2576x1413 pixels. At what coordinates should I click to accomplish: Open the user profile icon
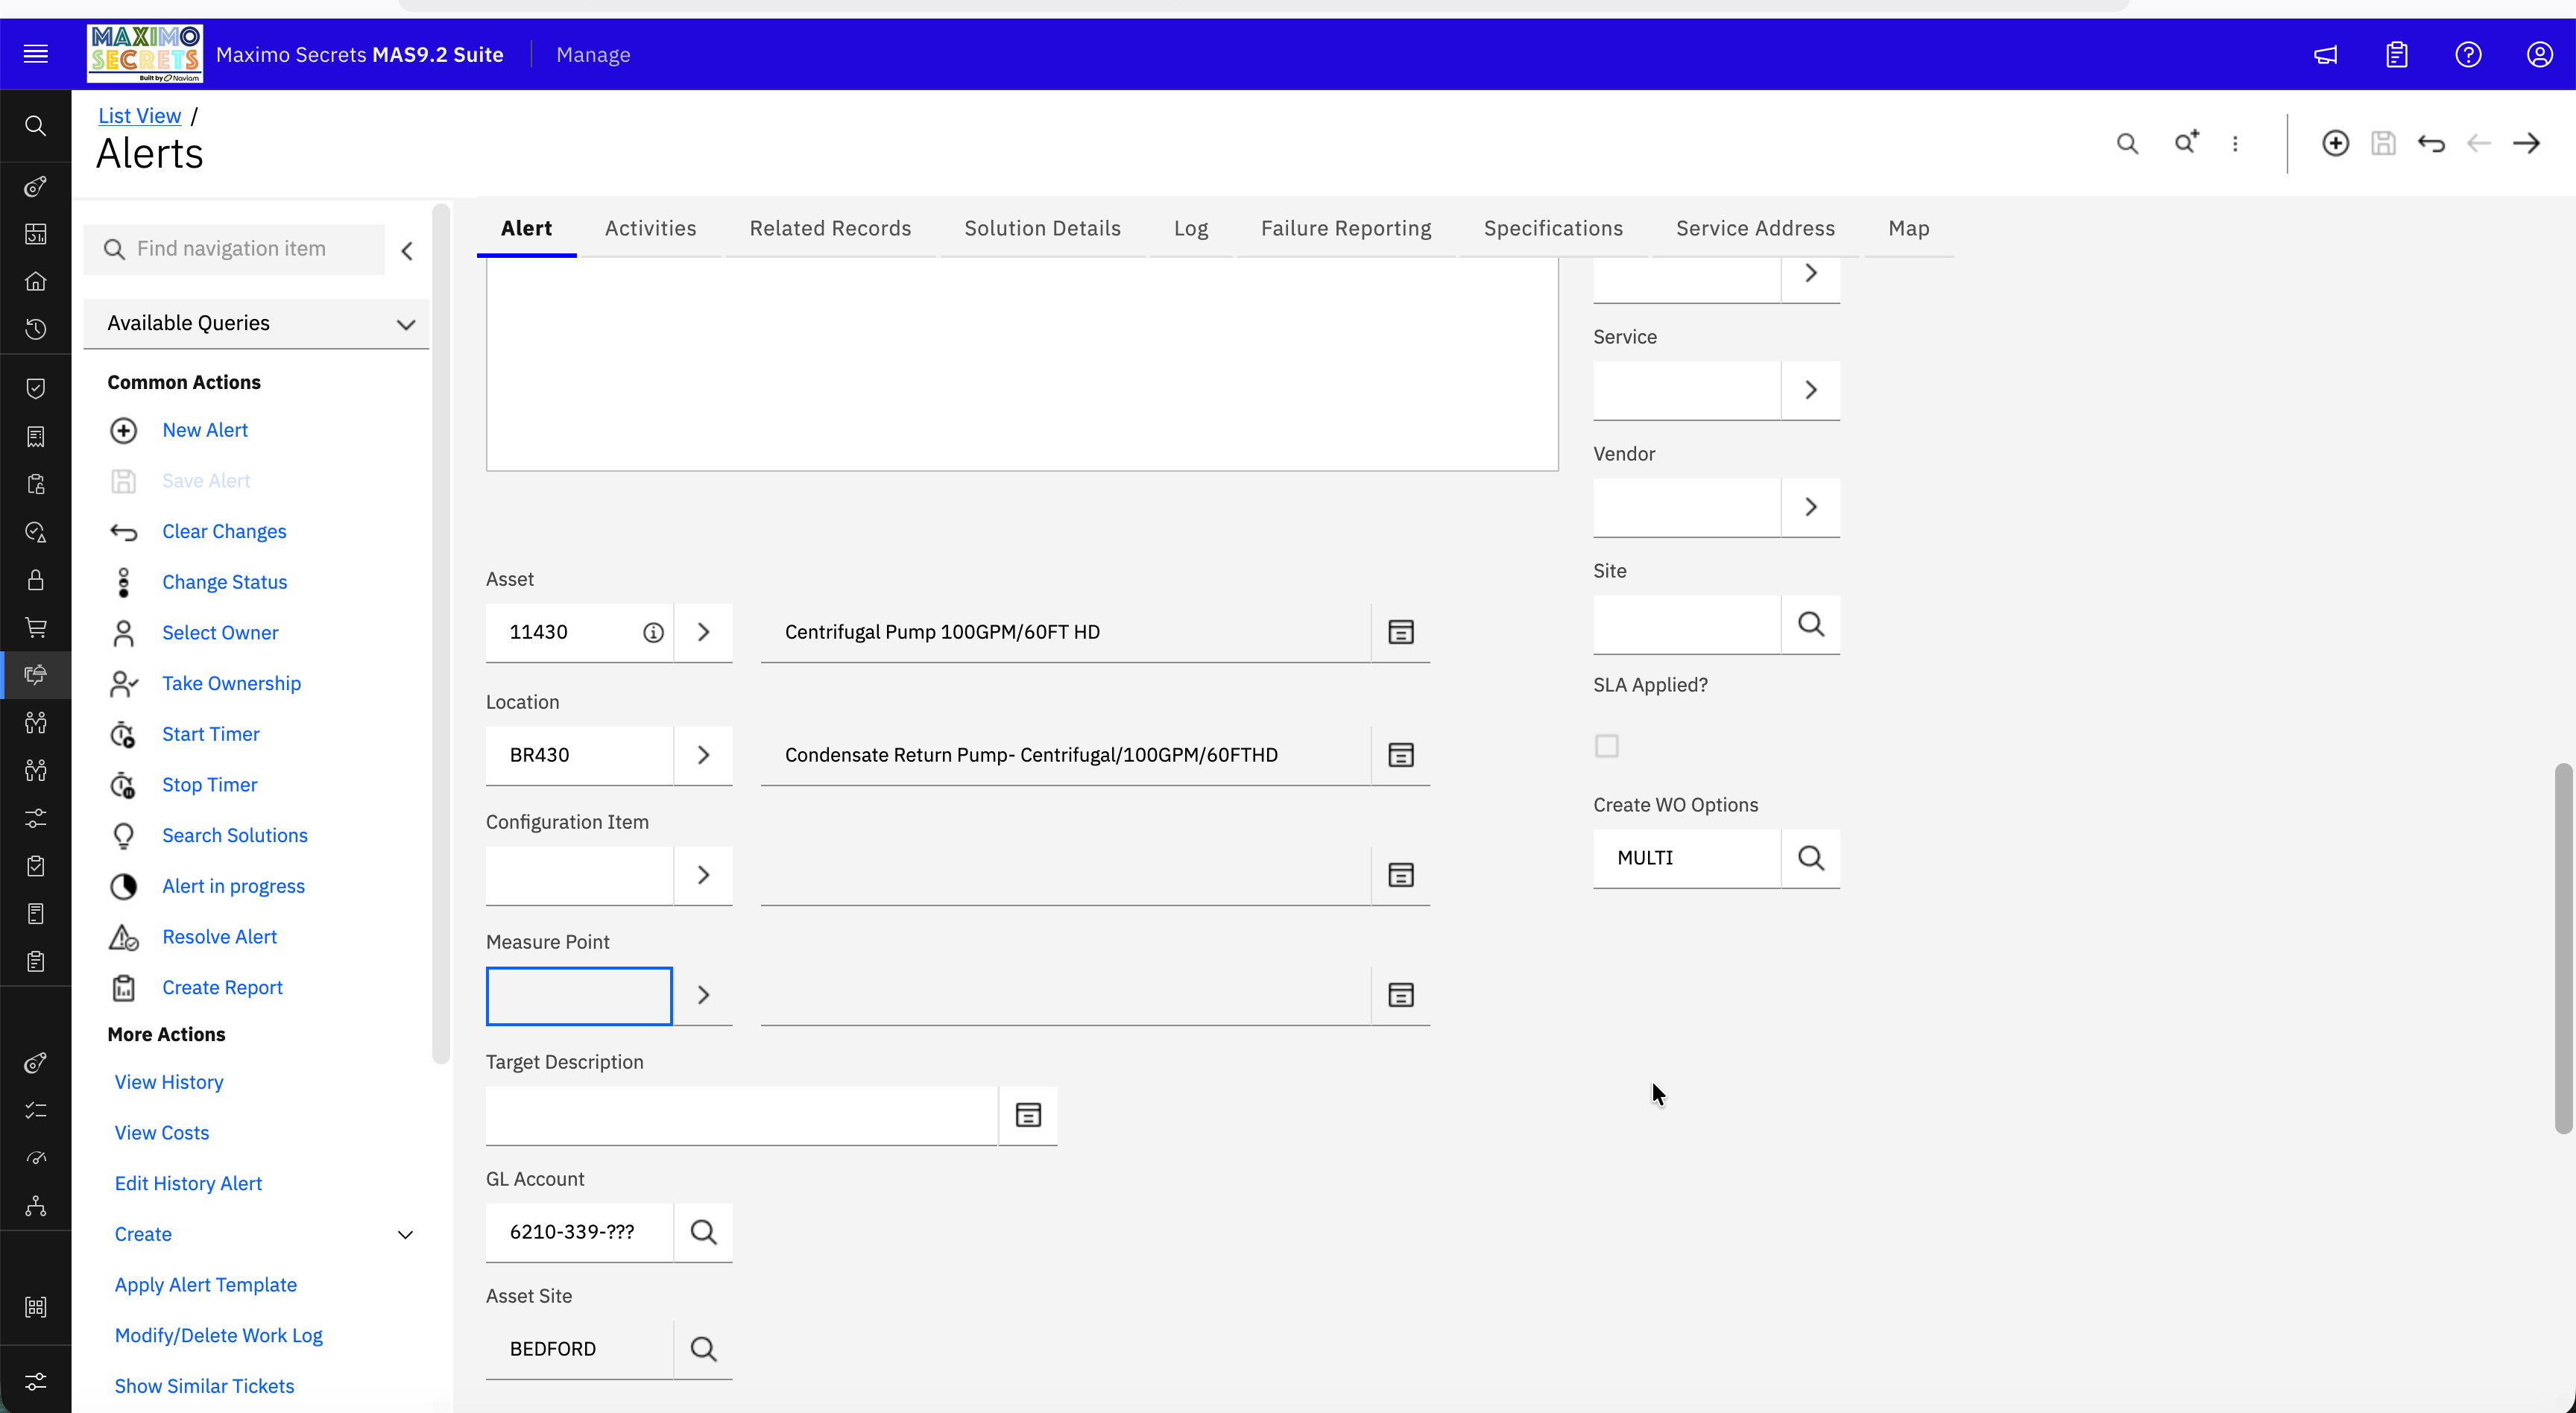(2540, 54)
